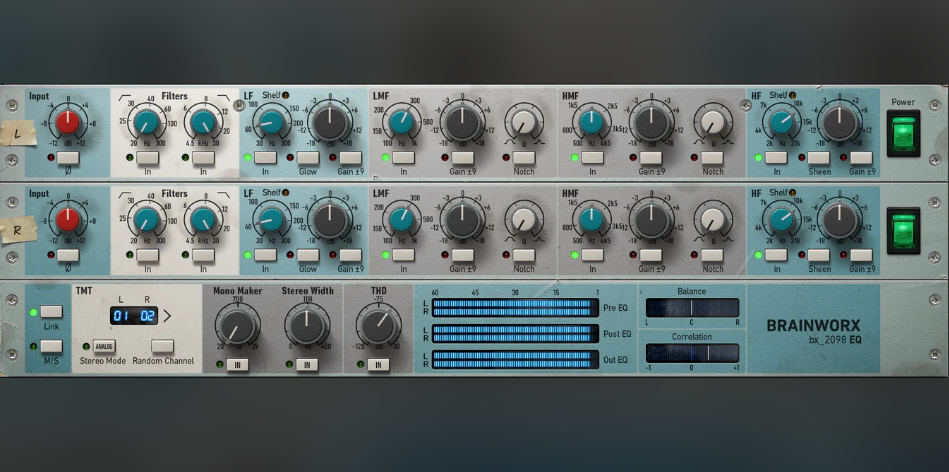
Task: Toggle the L channel LF Shelf indicator
Action: pos(285,95)
